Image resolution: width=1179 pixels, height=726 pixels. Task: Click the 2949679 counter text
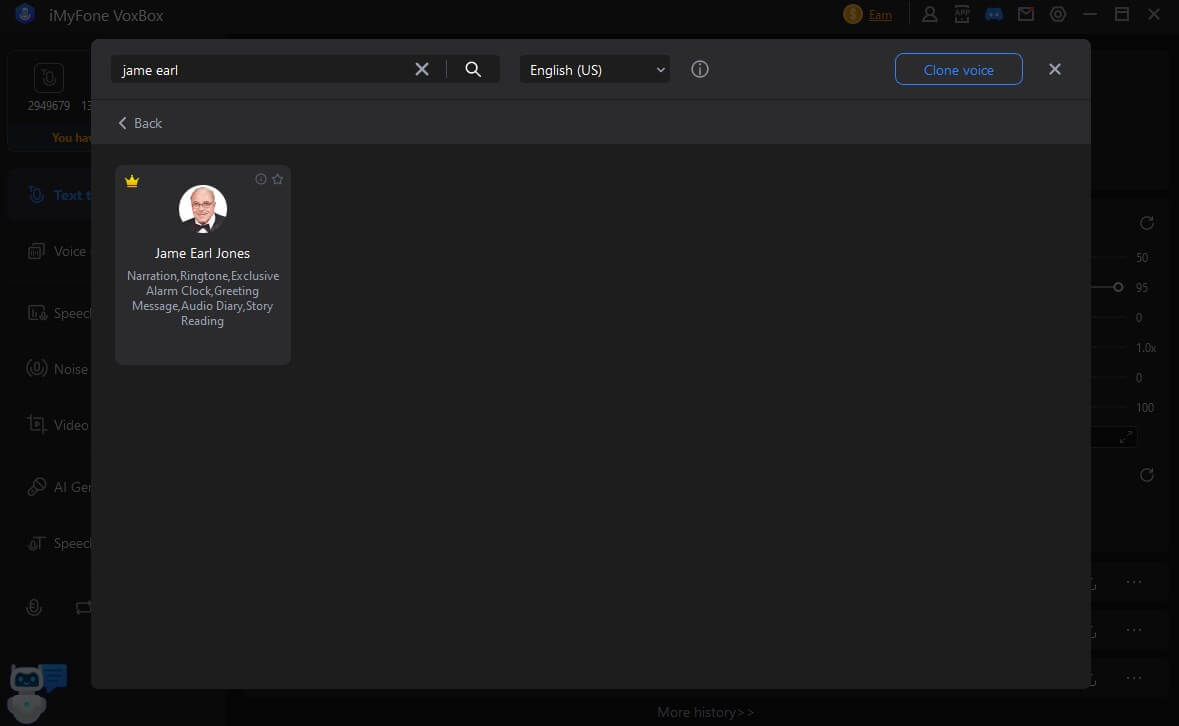pos(49,106)
